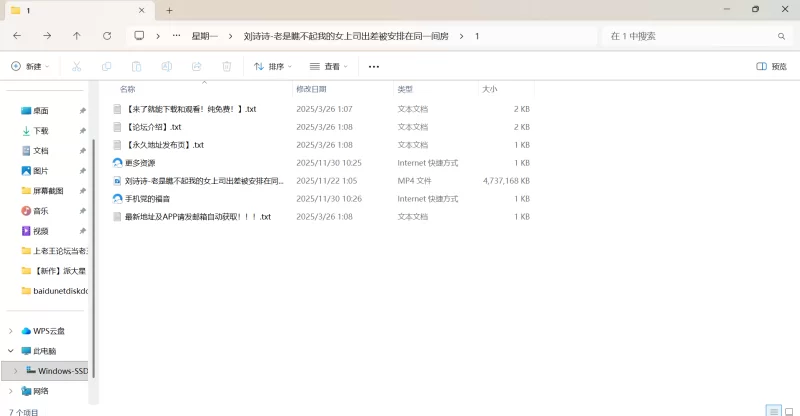This screenshot has width=800, height=416.
Task: Click the 在 1 中搜索 search box
Action: (x=690, y=36)
